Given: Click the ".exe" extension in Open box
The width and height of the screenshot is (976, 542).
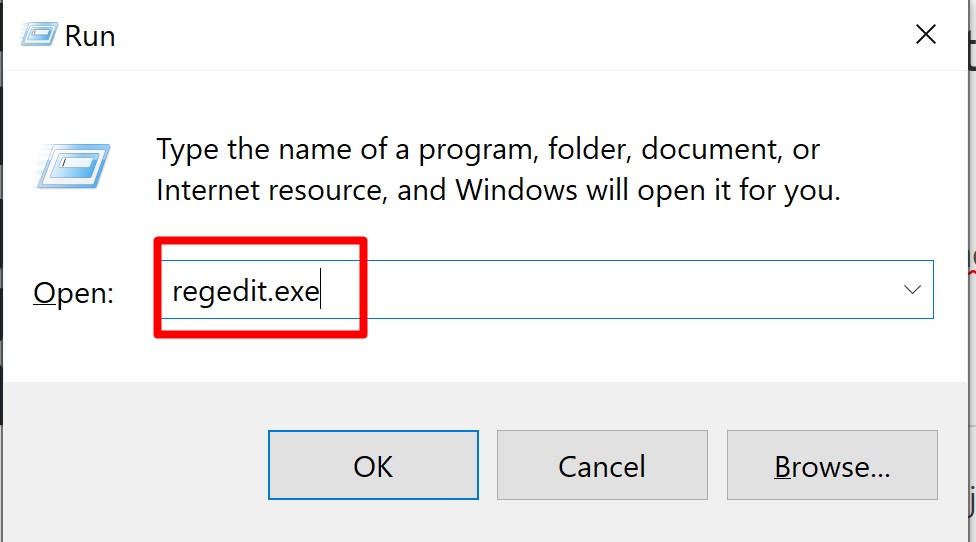Looking at the screenshot, I should click(x=296, y=290).
